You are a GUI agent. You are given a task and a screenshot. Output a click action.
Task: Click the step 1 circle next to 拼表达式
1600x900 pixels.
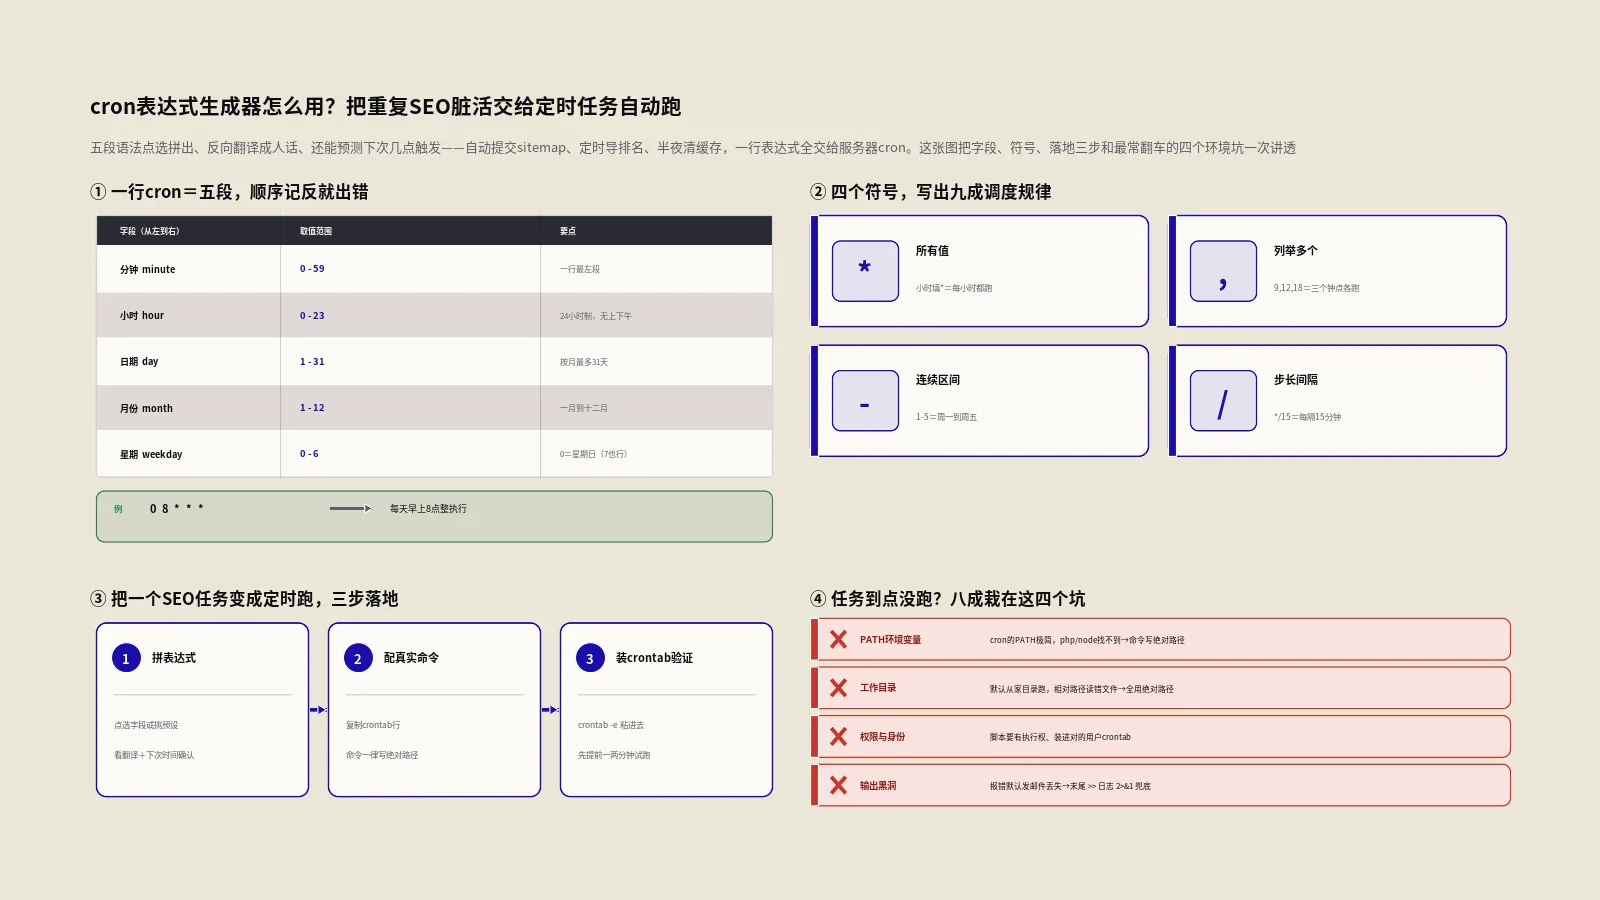coord(126,658)
